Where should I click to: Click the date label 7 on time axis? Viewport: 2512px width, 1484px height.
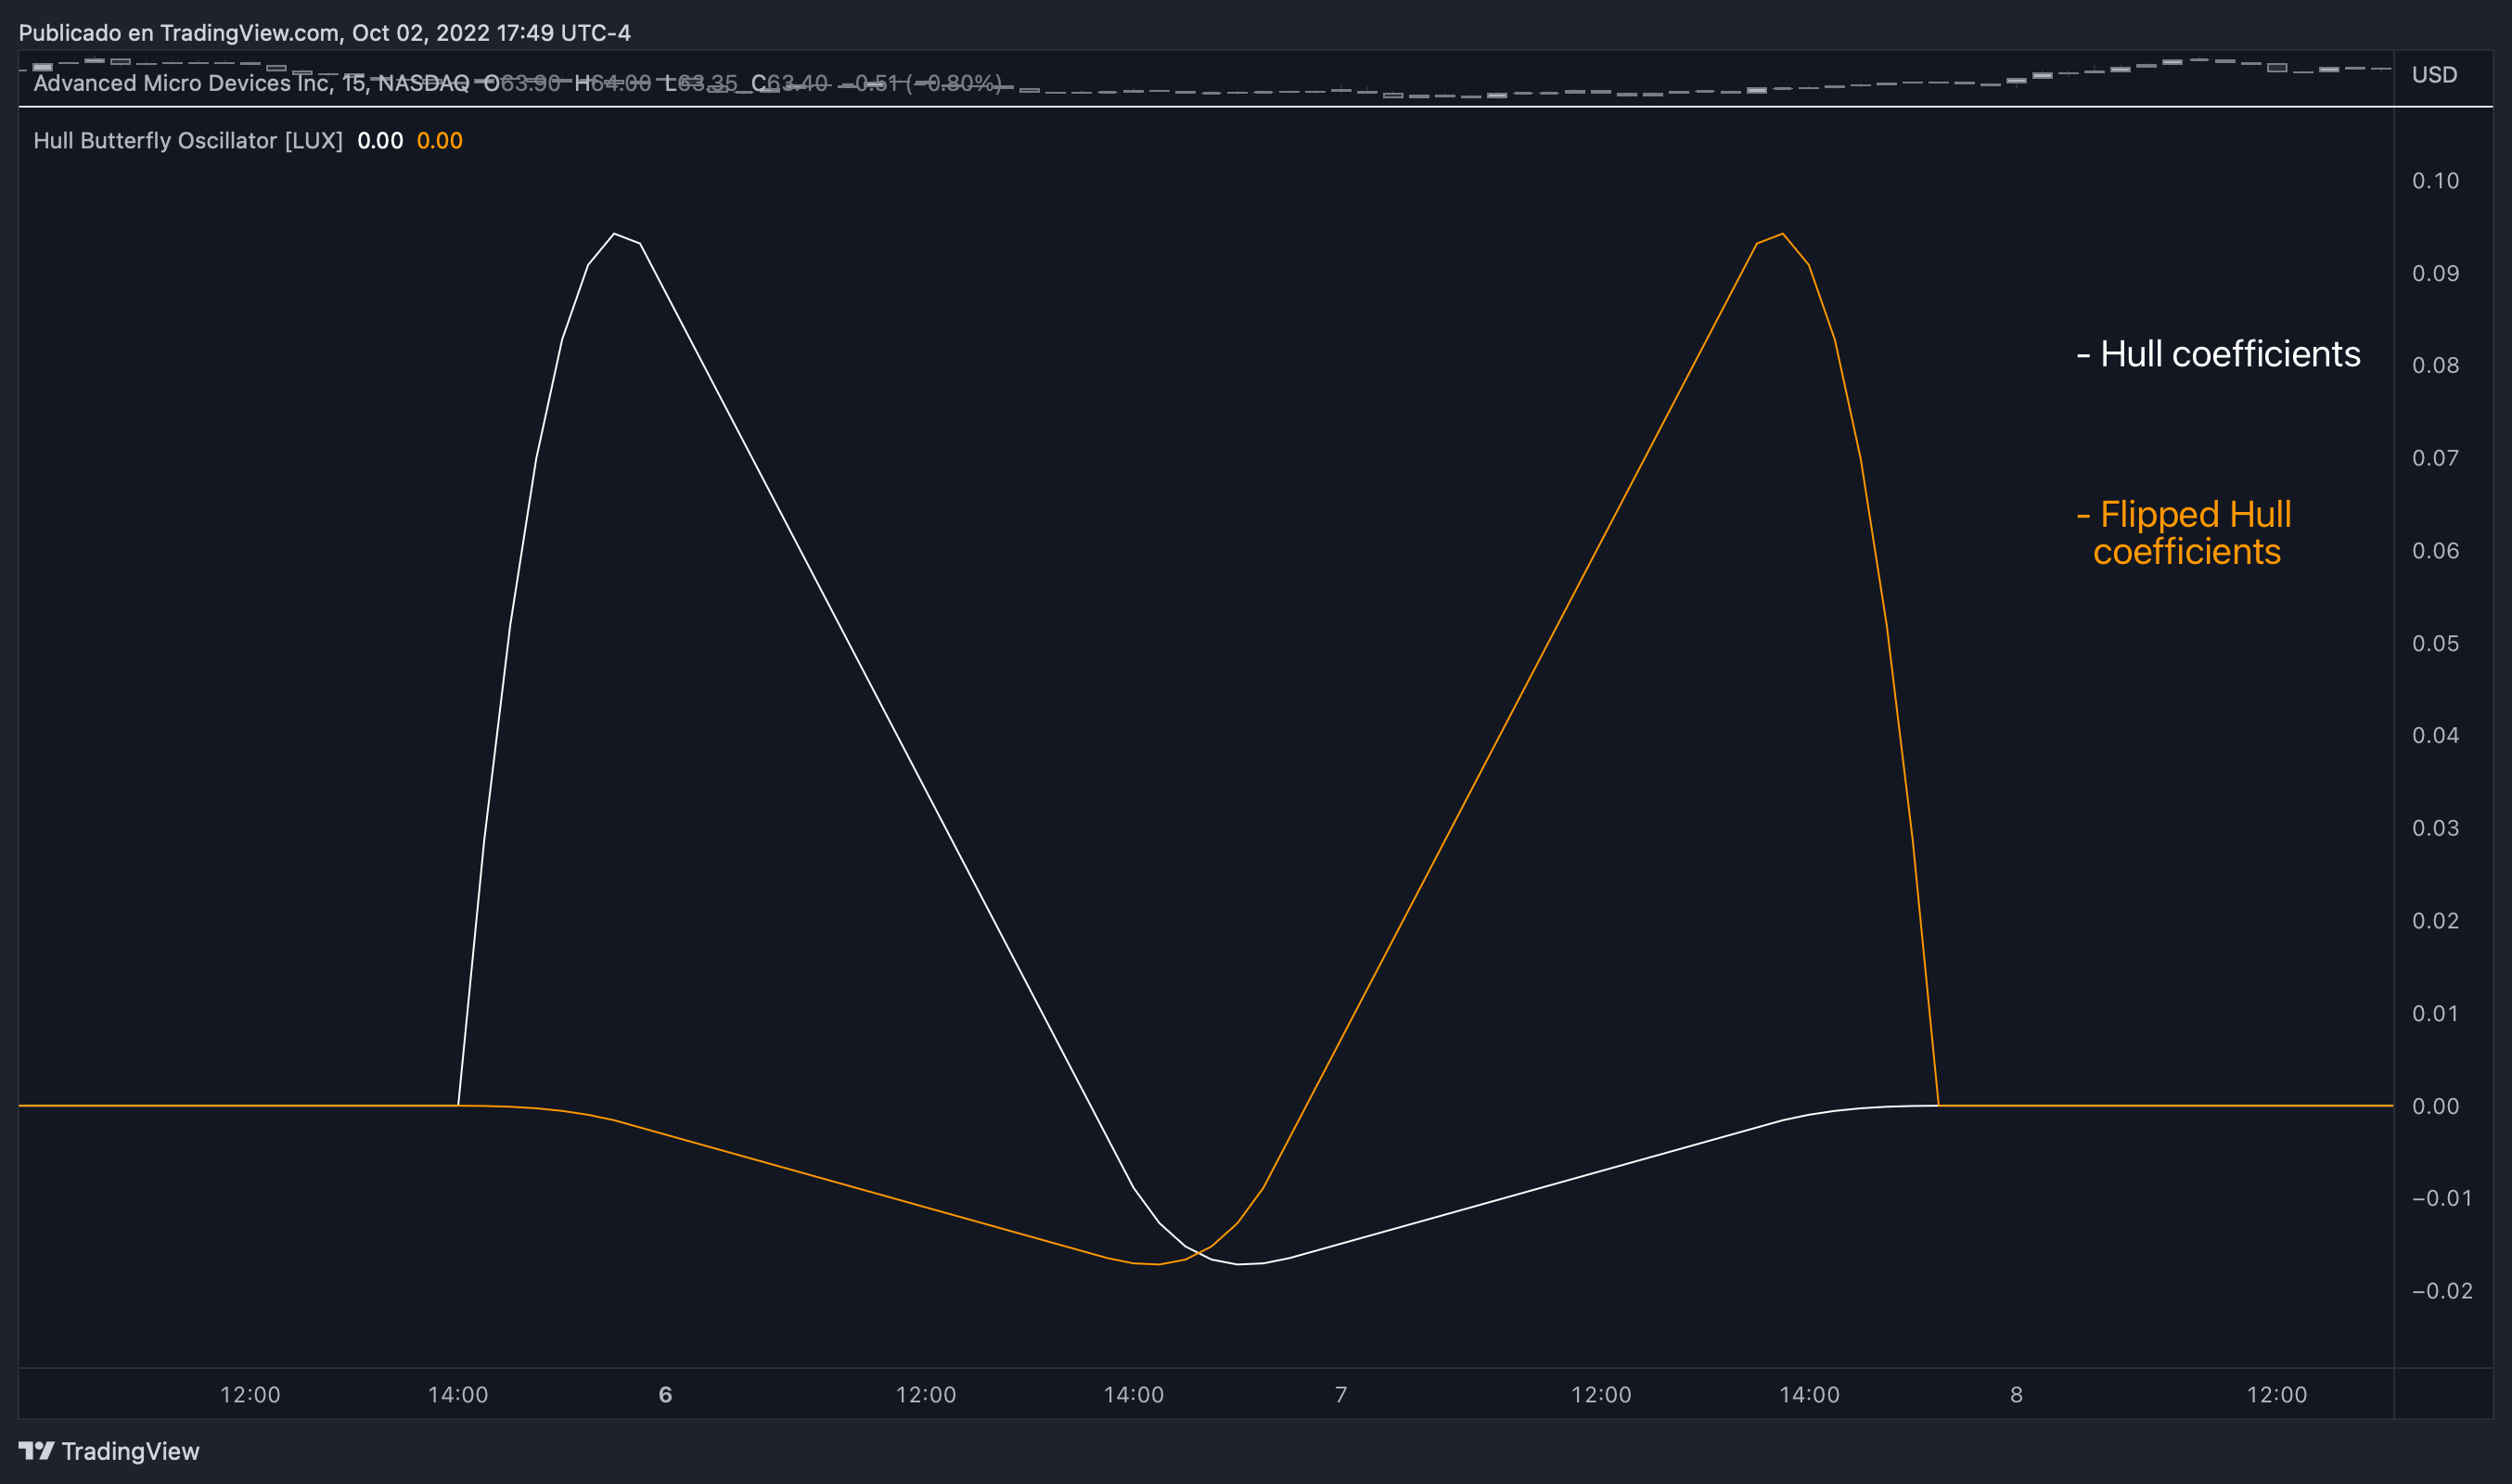coord(1341,1395)
